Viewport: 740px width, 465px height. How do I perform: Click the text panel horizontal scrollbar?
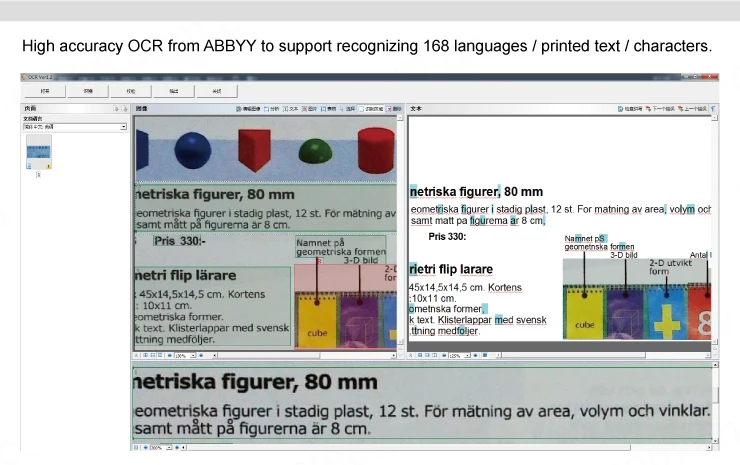604,355
